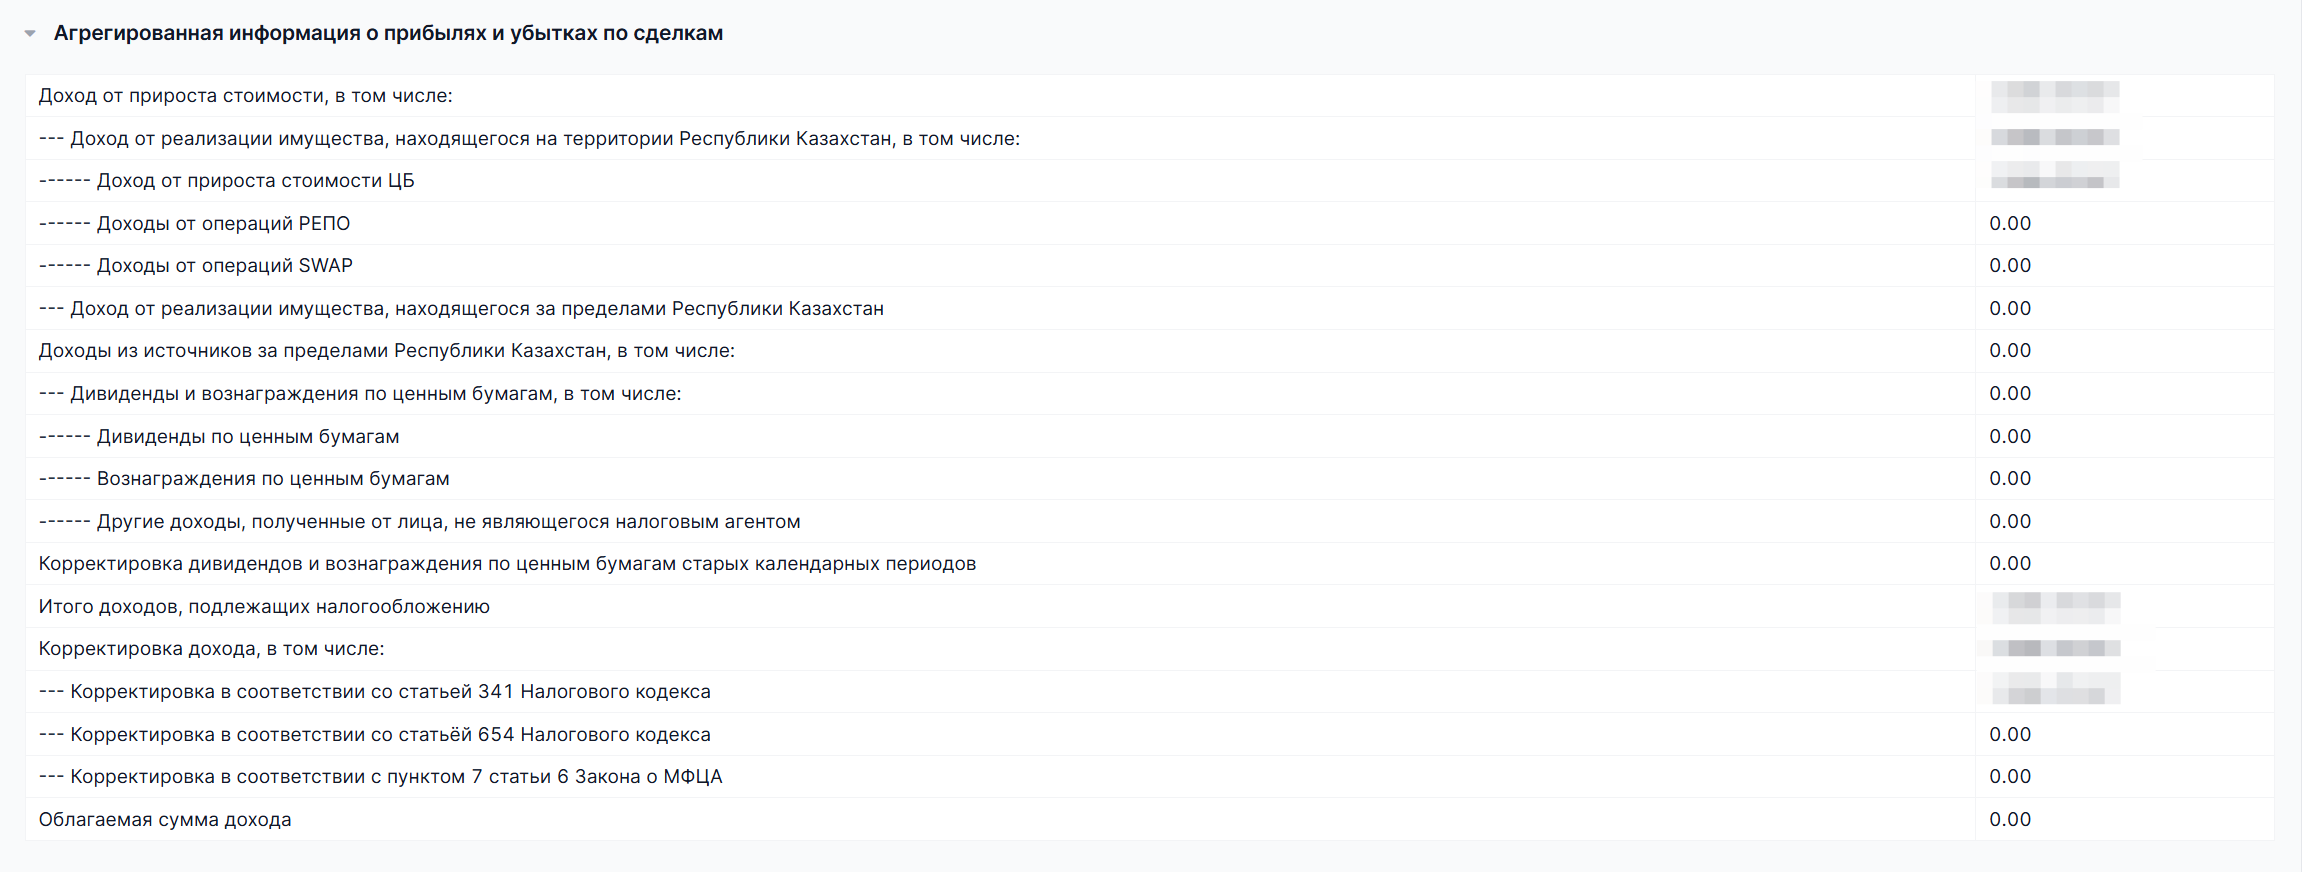Click the blurred value for 'Доход от прироста стоимости ЦБ'

(x=2054, y=181)
